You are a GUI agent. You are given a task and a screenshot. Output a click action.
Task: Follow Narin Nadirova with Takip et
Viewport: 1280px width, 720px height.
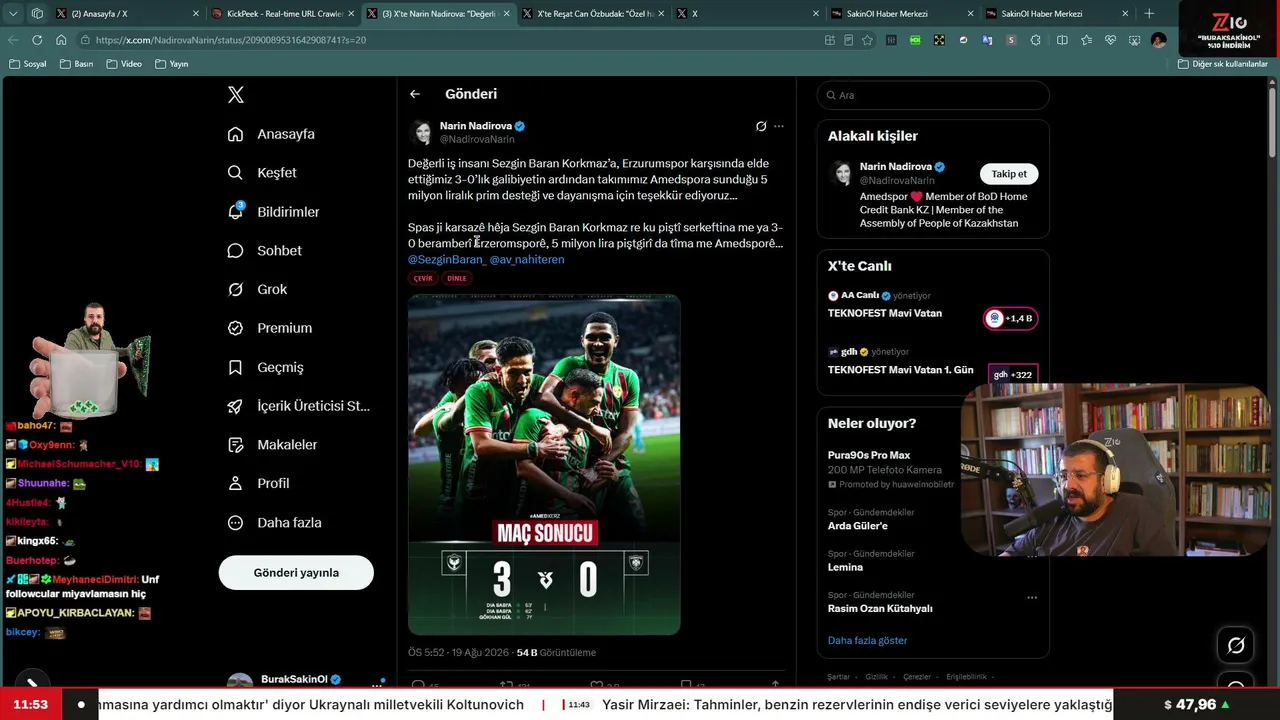click(1009, 174)
